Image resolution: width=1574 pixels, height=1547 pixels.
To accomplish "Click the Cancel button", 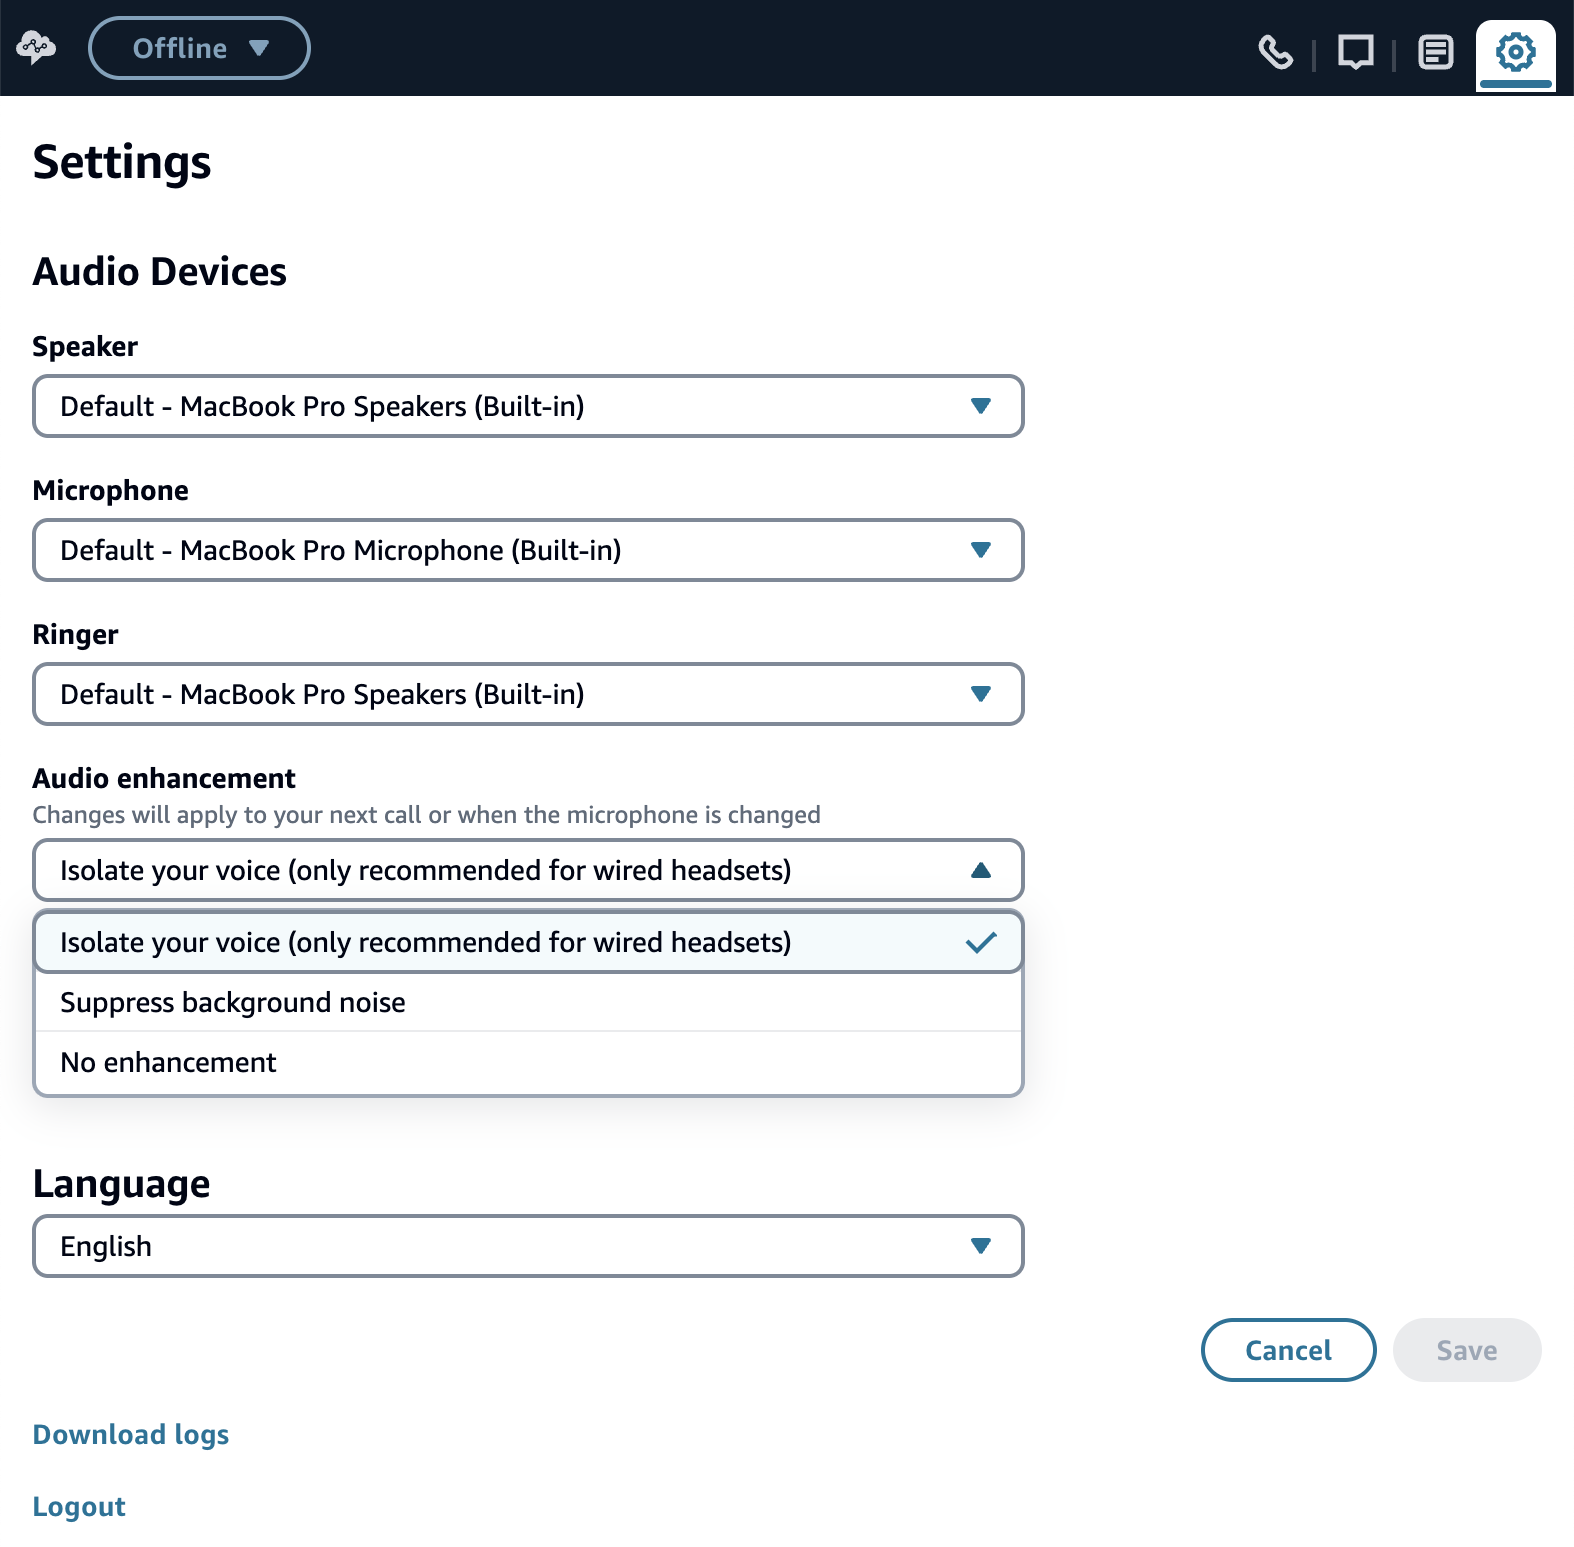I will pyautogui.click(x=1288, y=1350).
